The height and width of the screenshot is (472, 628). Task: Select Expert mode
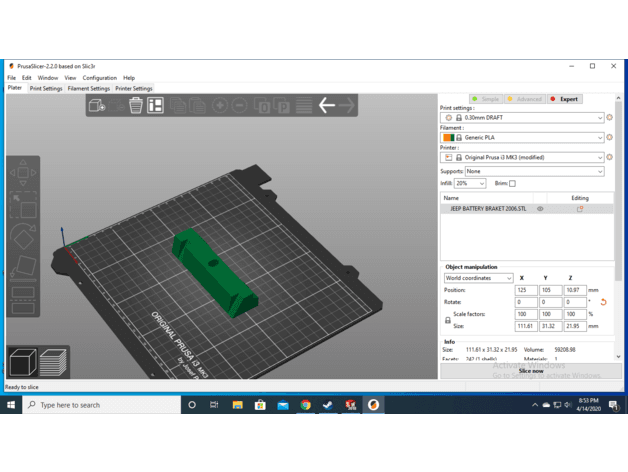[565, 99]
